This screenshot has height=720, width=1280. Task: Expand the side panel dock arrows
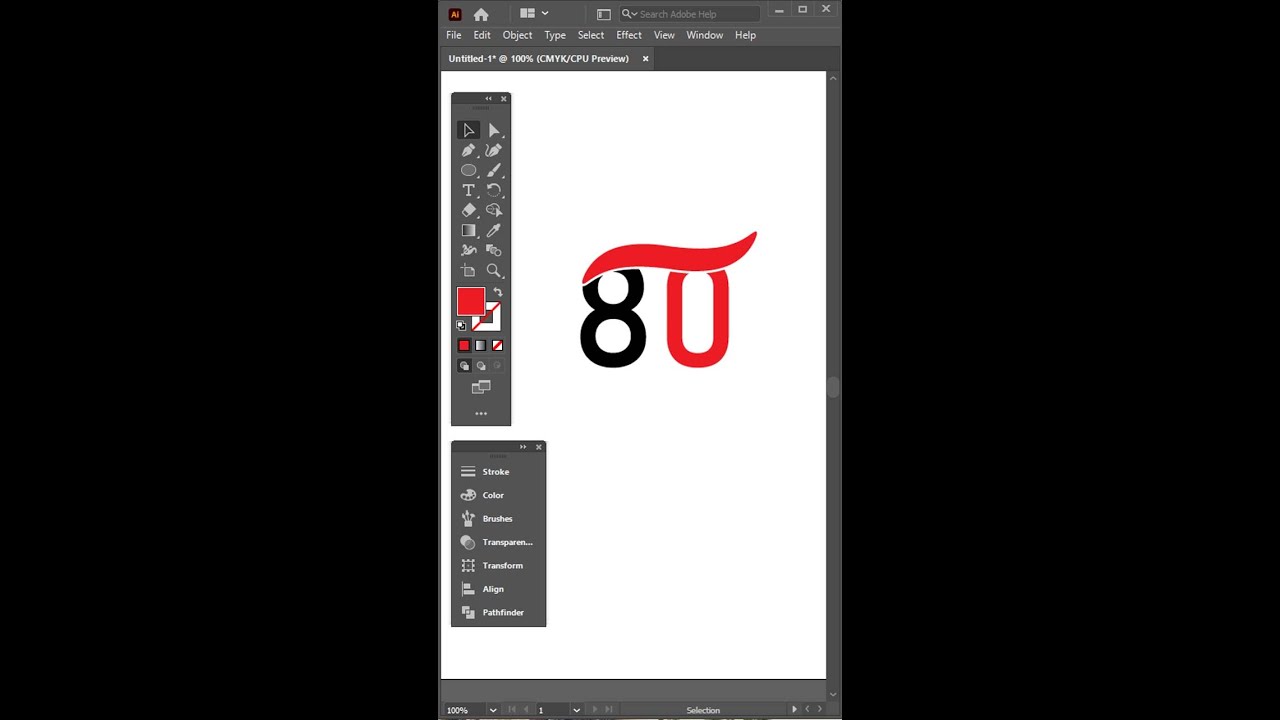click(523, 447)
